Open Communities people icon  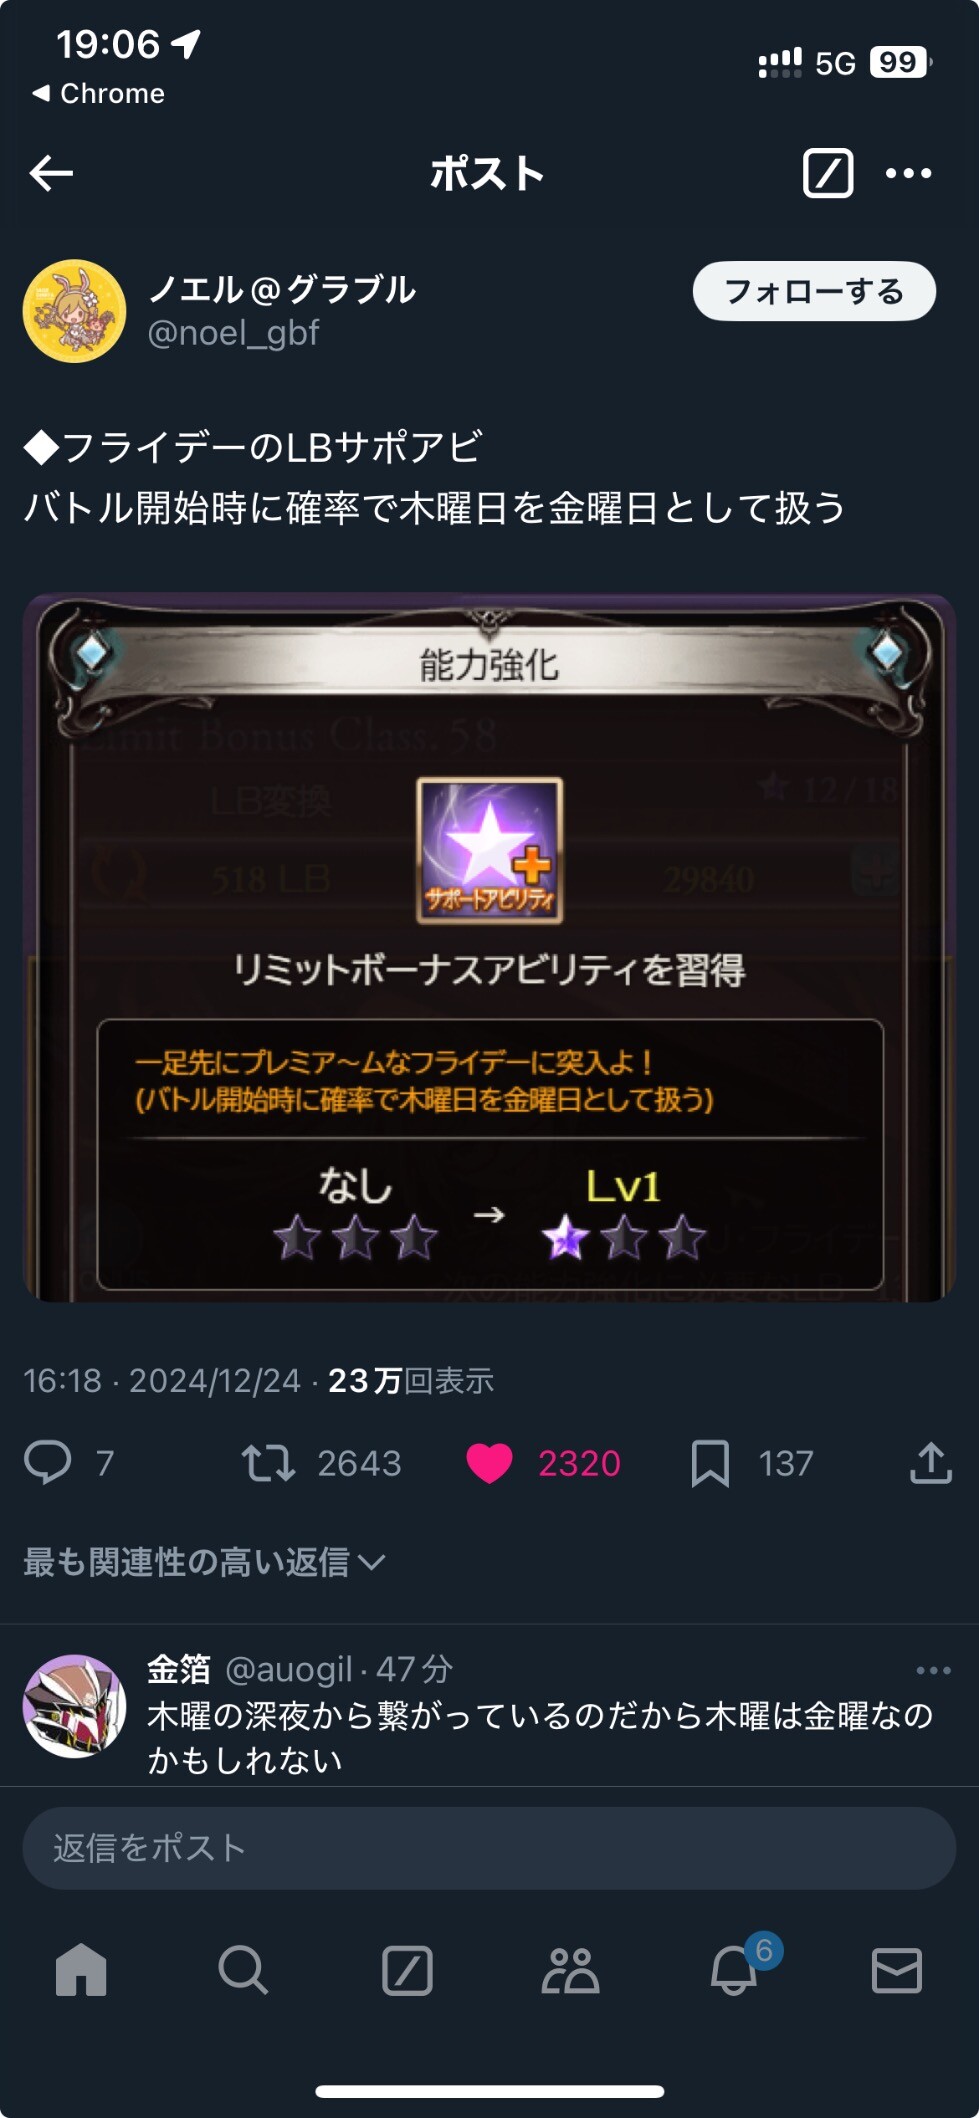(x=570, y=1969)
